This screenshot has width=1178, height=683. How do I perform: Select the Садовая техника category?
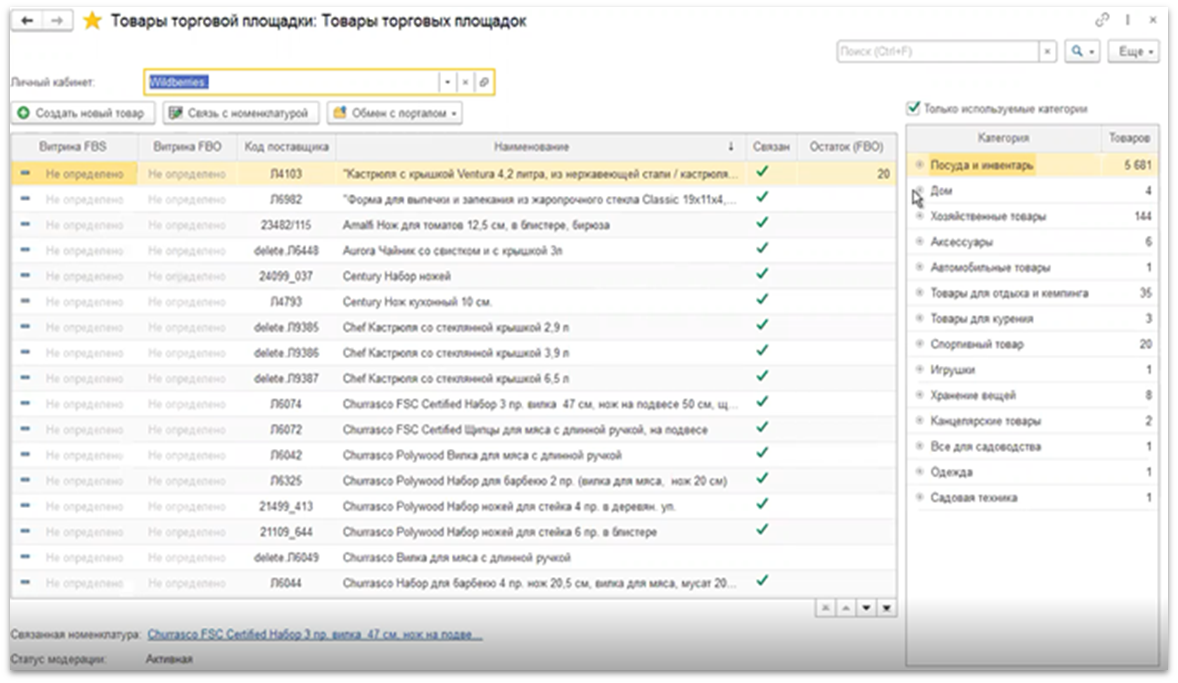click(x=1033, y=497)
